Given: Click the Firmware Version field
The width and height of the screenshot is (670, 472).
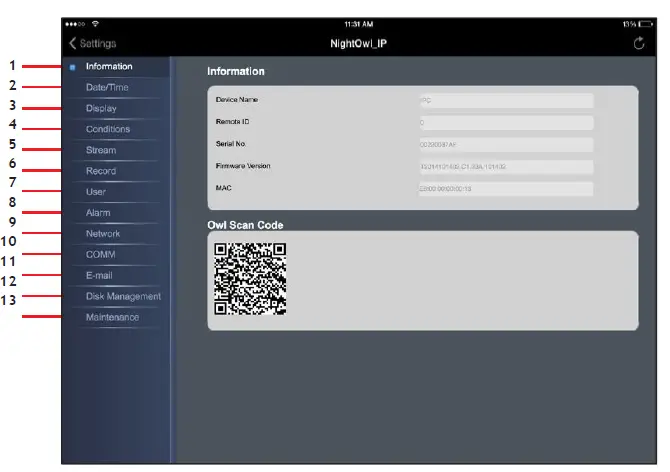Looking at the screenshot, I should point(506,167).
